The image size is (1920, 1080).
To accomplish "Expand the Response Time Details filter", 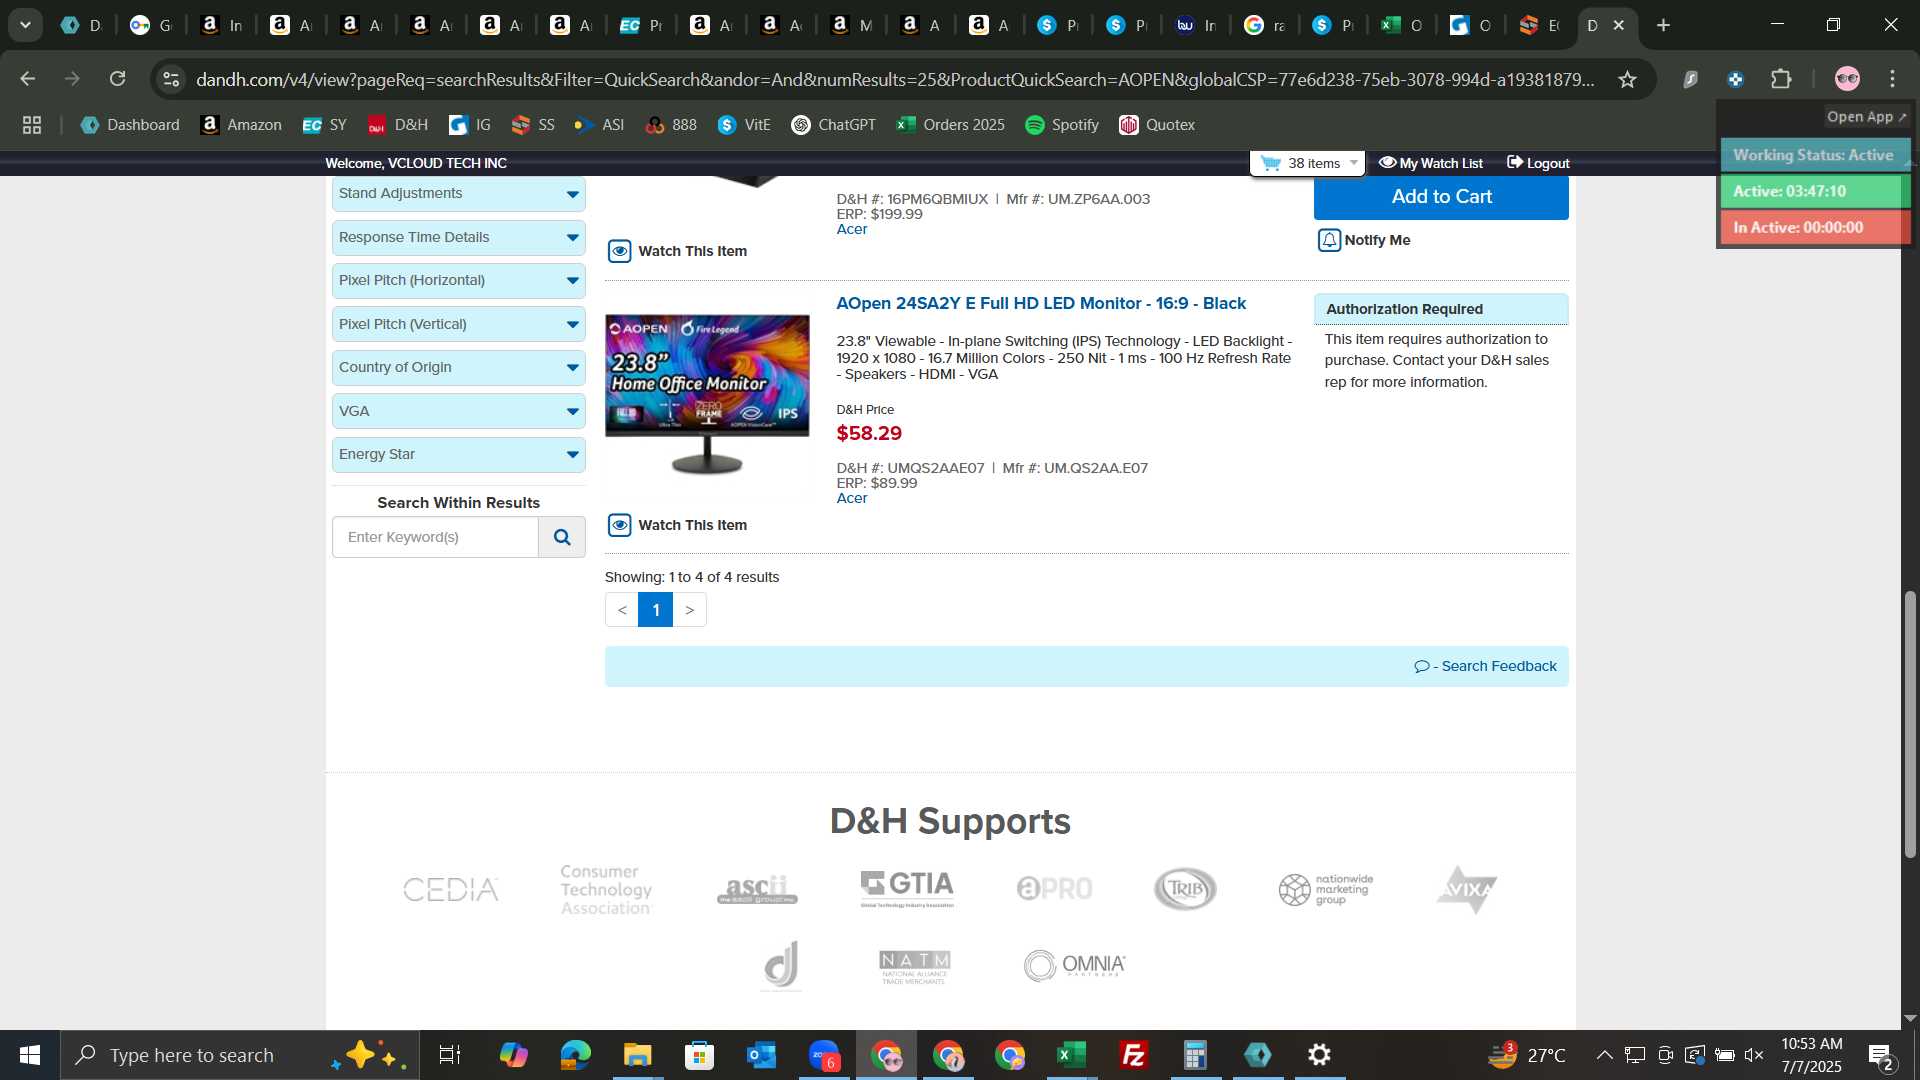I will tap(458, 238).
